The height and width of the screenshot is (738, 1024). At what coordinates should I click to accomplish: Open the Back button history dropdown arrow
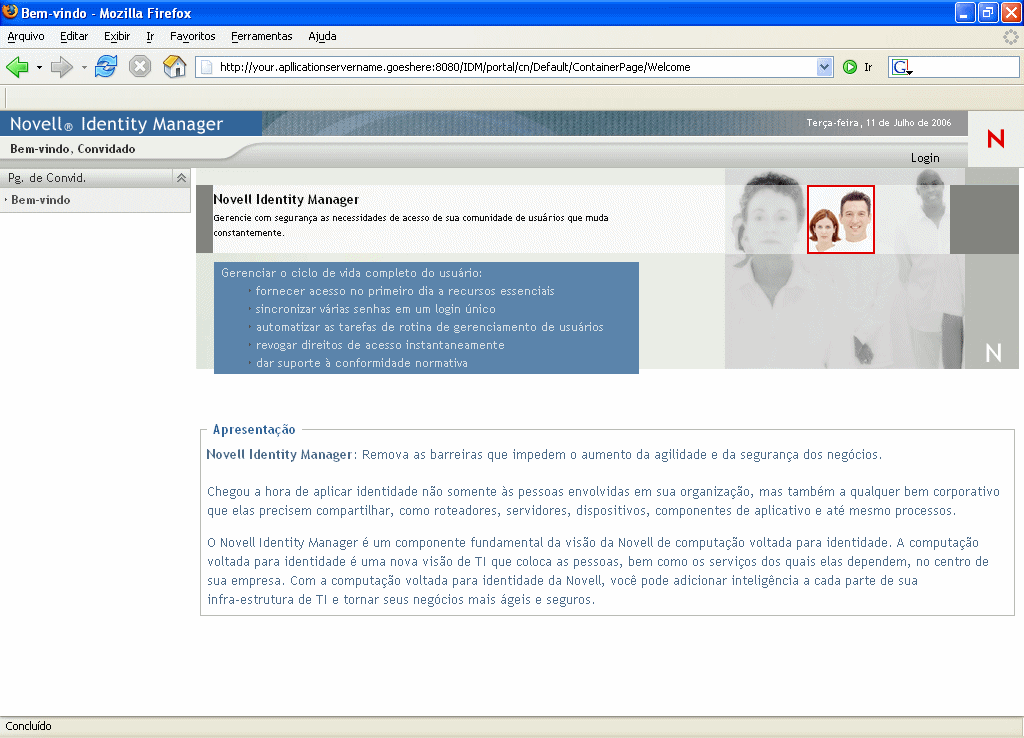(39, 67)
